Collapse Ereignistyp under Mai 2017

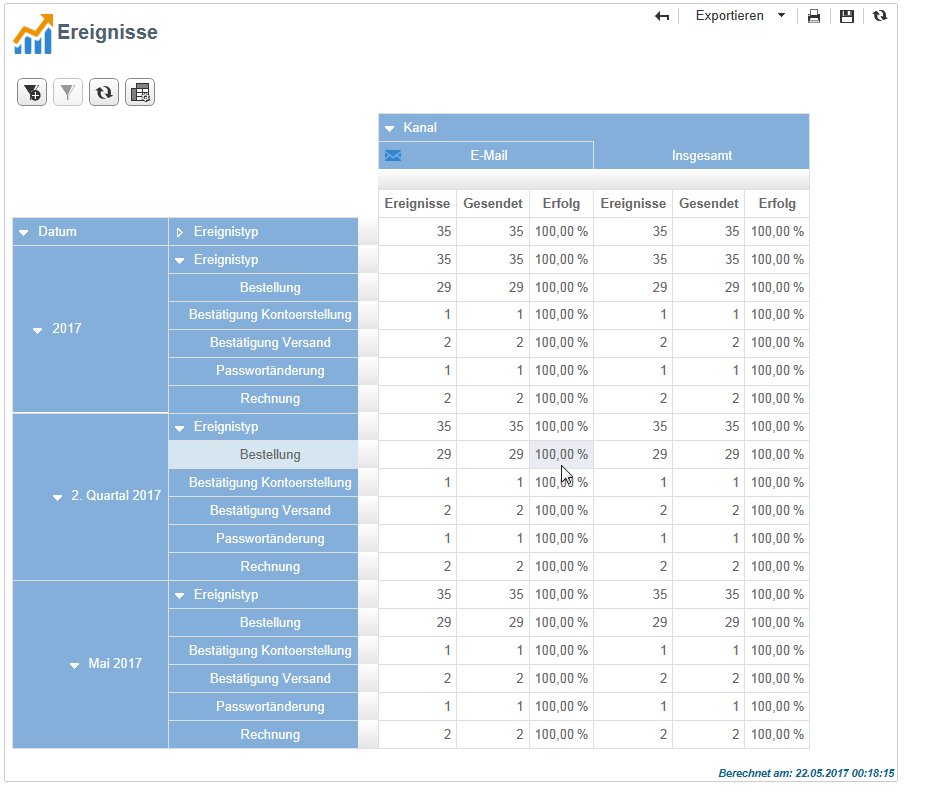coord(180,596)
